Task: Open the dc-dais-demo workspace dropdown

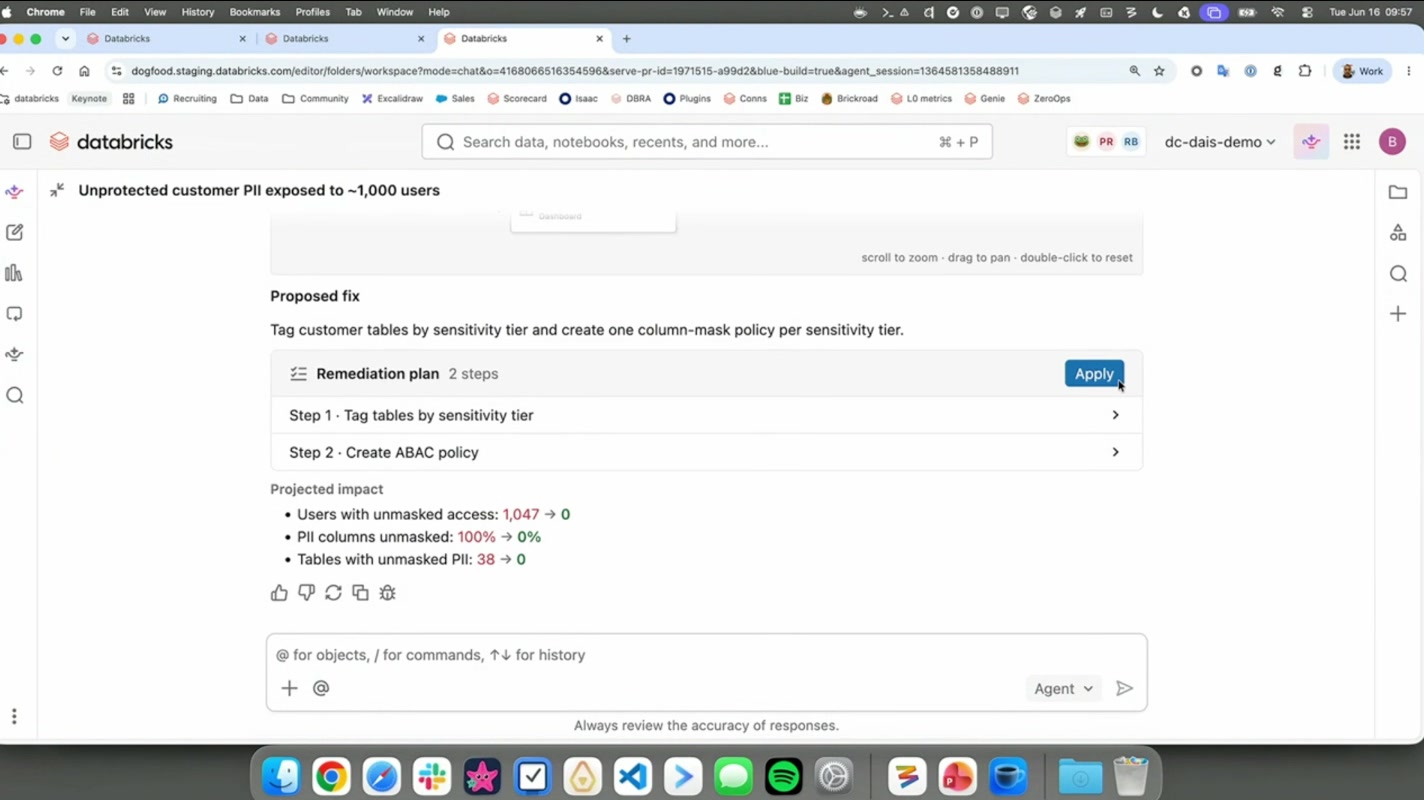Action: click(1220, 142)
